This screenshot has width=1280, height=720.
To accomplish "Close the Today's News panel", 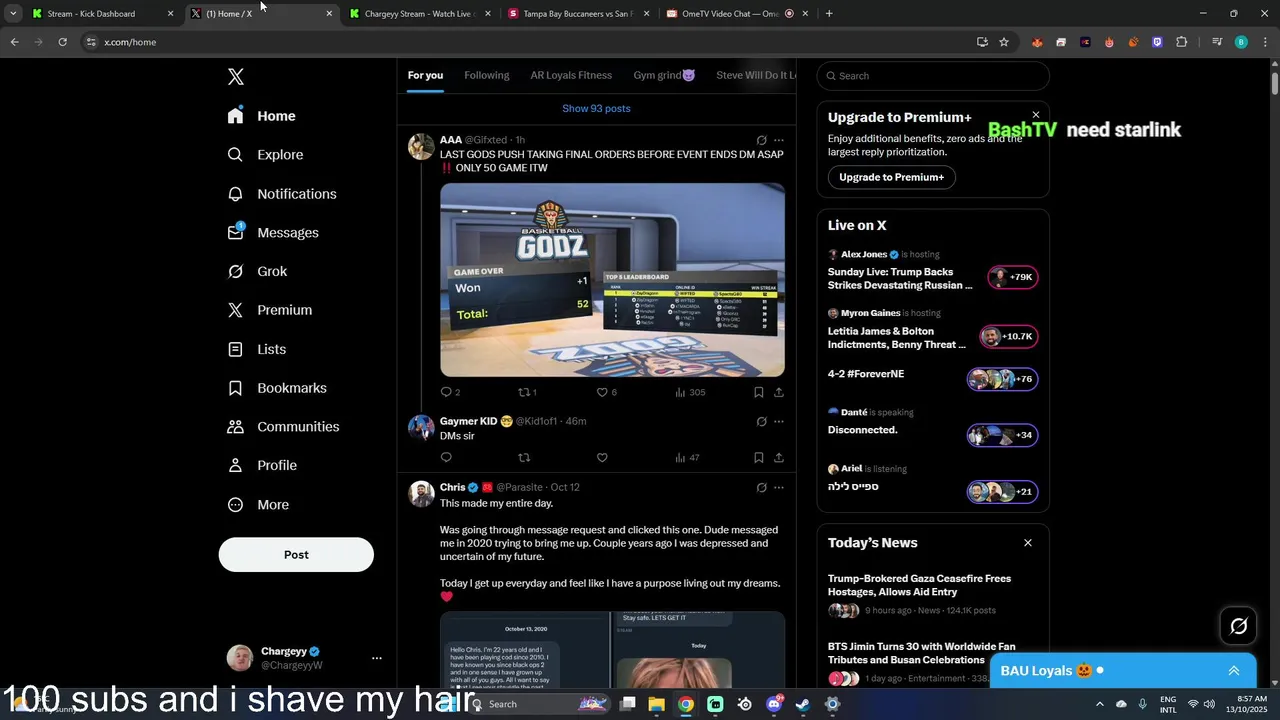I will tap(1027, 543).
